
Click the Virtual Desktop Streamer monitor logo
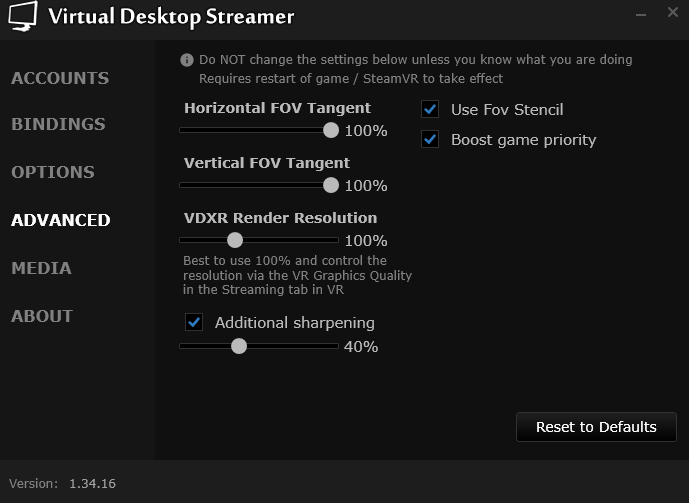(22, 16)
